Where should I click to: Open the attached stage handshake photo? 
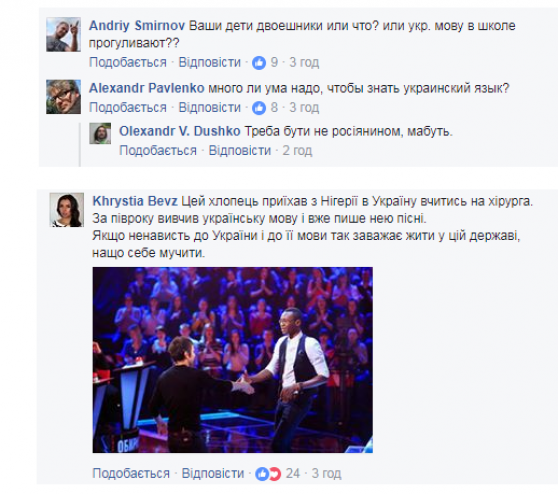(x=233, y=360)
